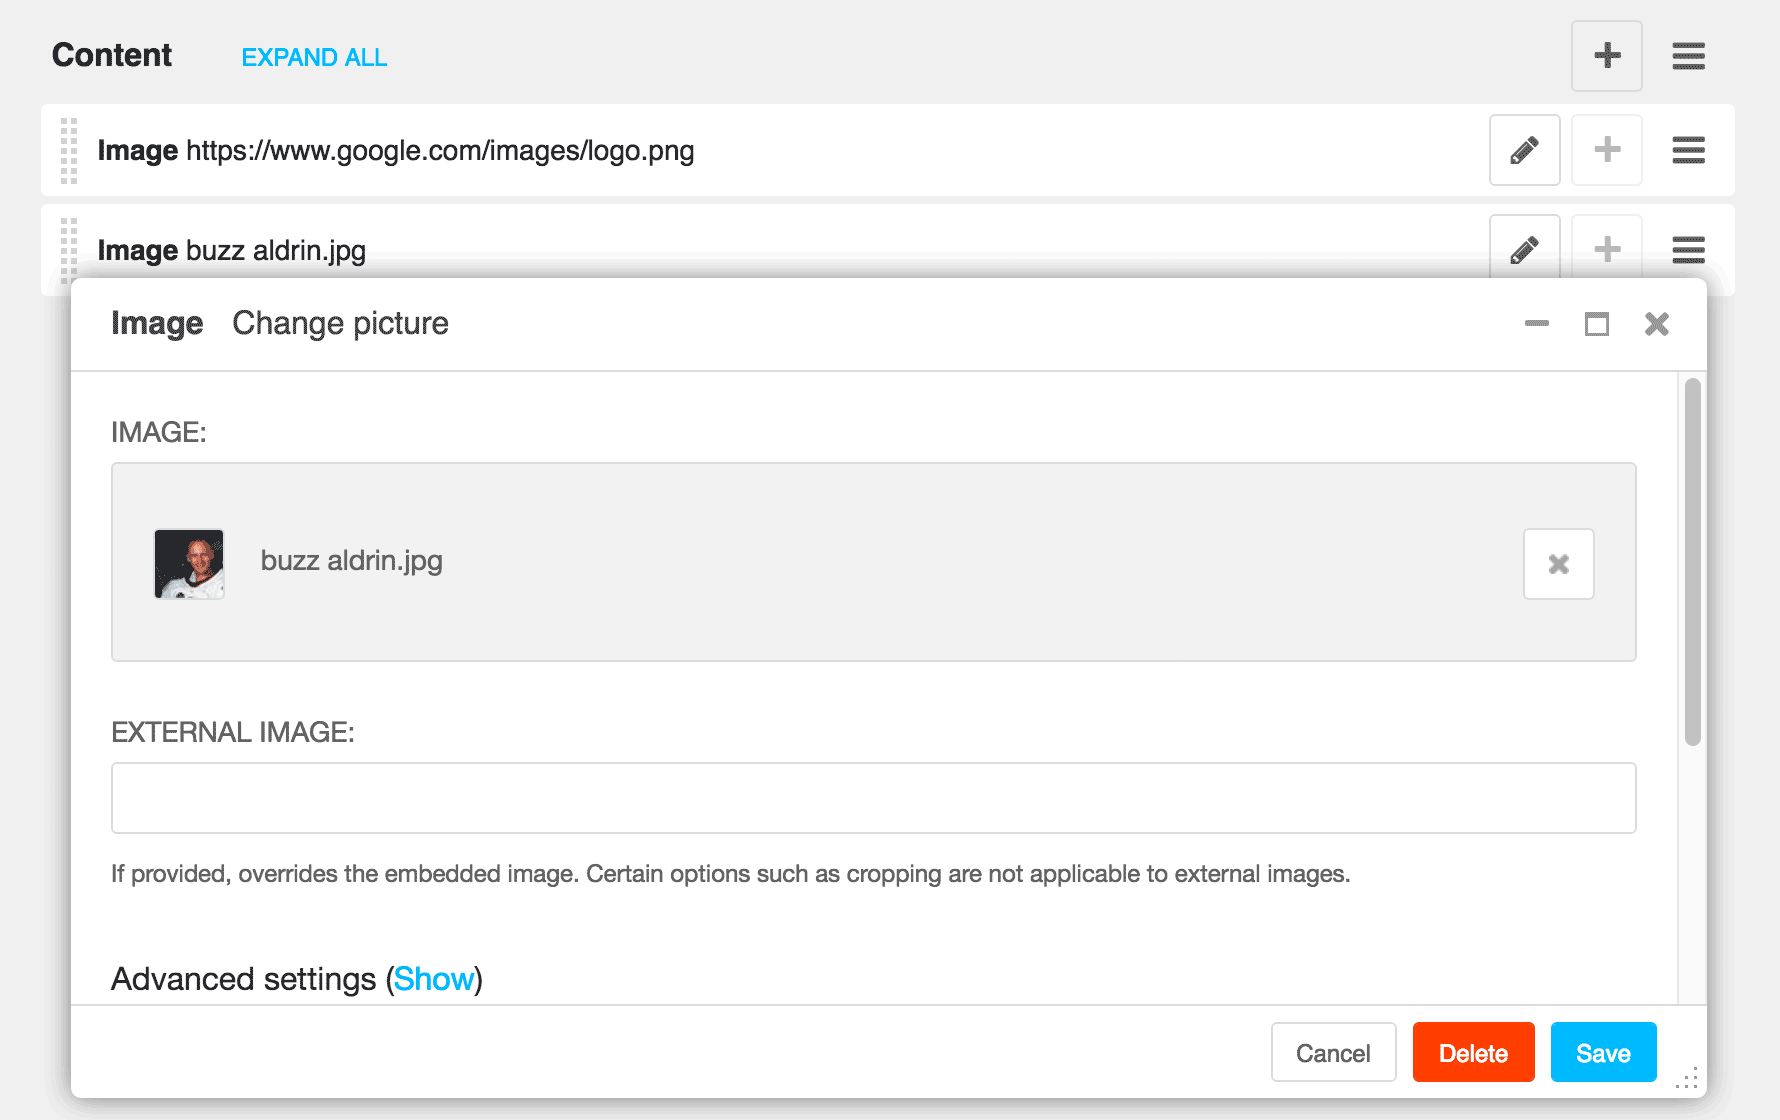Click EXPAND ALL link
The image size is (1780, 1120).
pyautogui.click(x=314, y=58)
